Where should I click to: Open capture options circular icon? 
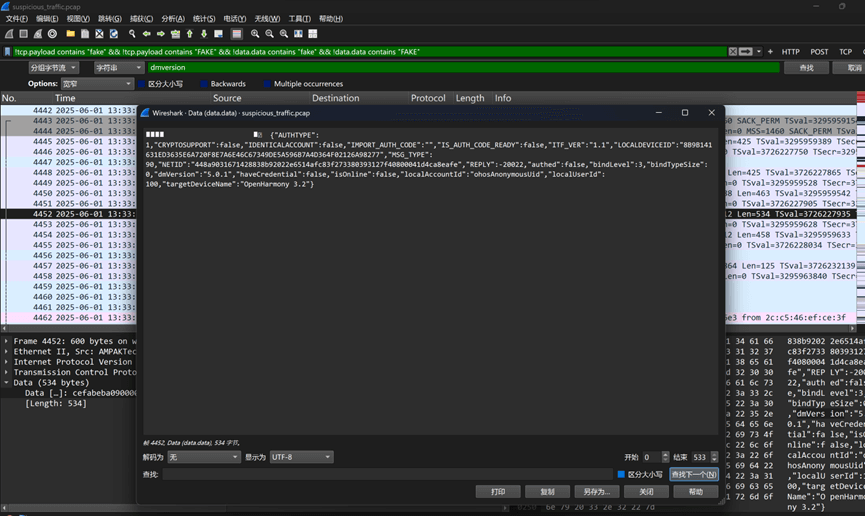pyautogui.click(x=52, y=34)
